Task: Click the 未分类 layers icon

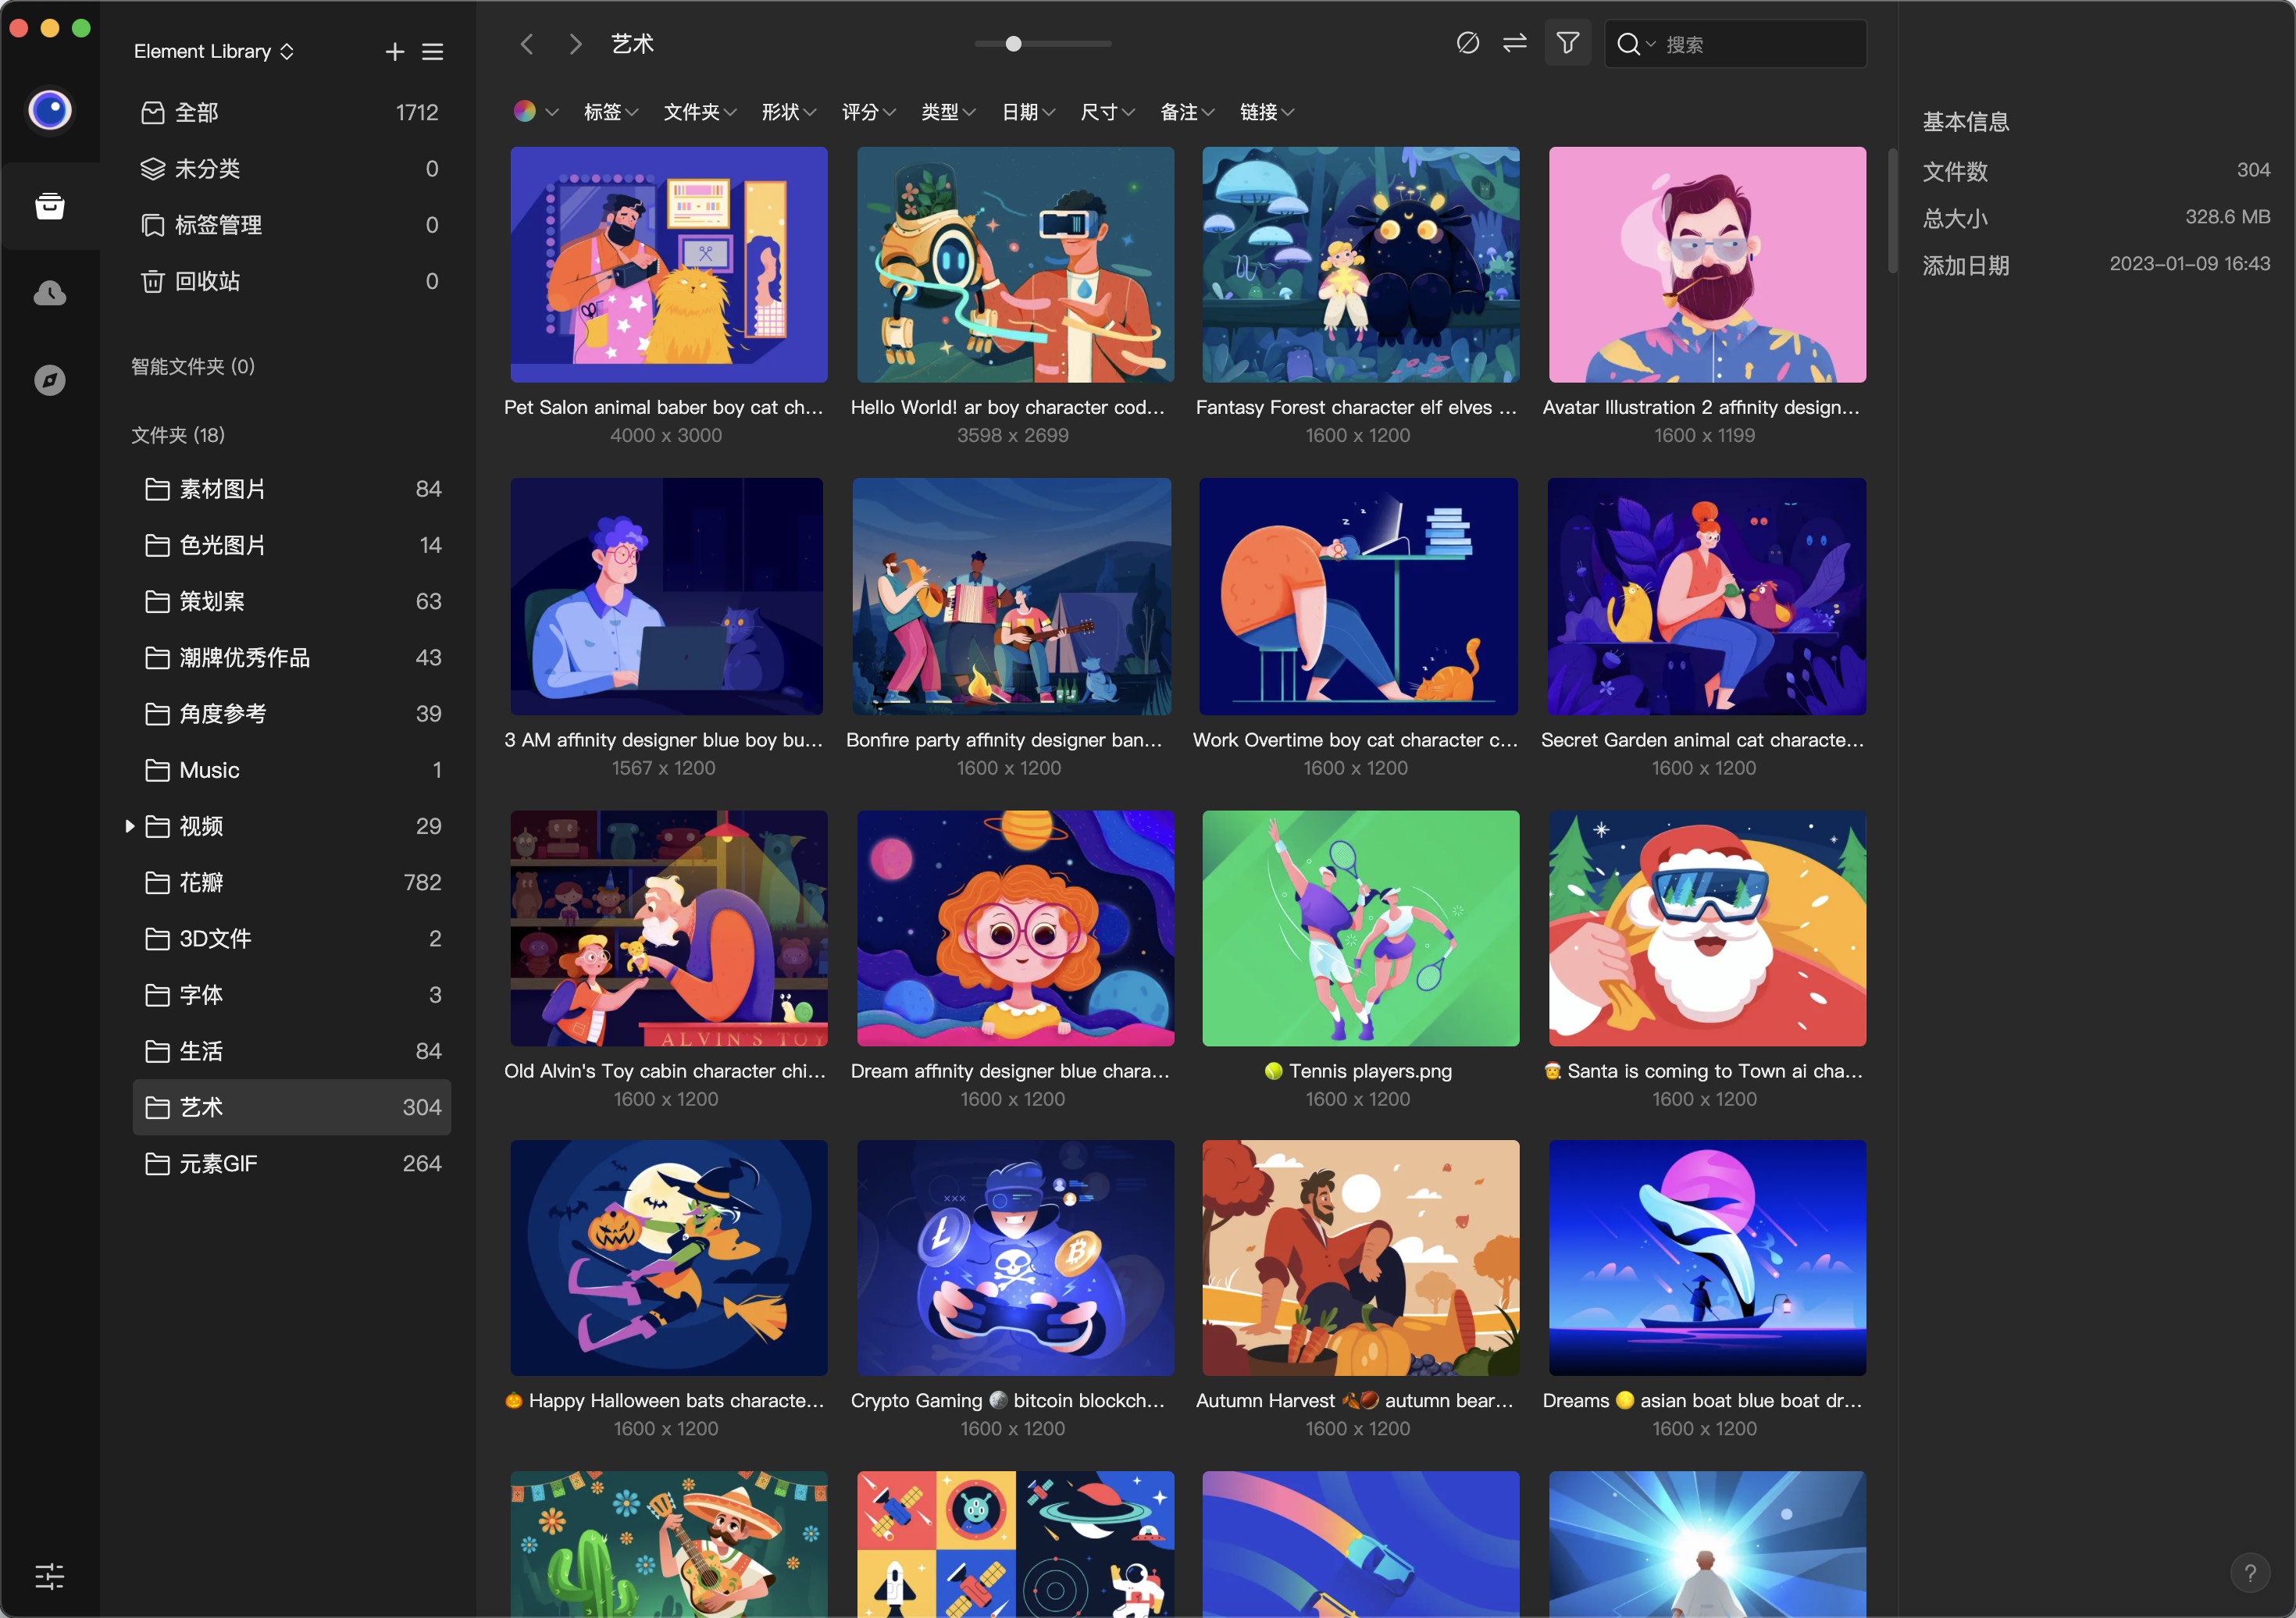Action: (x=152, y=169)
